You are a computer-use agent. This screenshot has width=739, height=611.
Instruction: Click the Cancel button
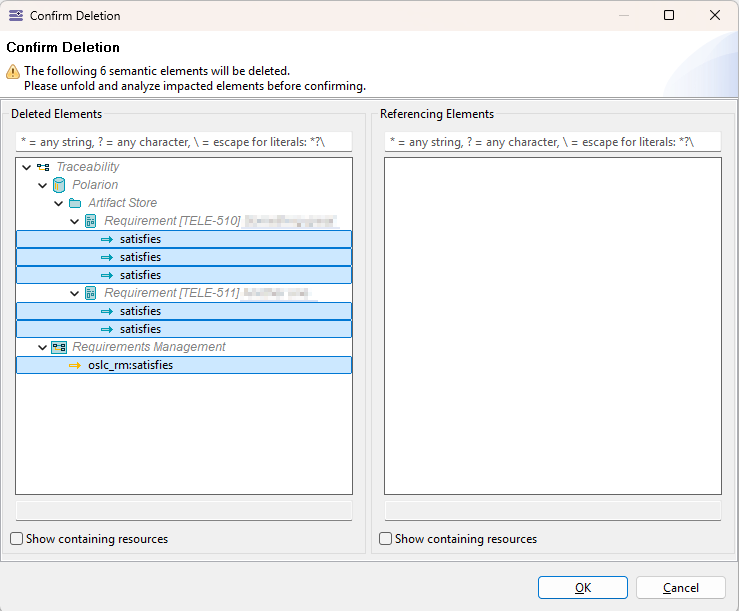click(x=680, y=587)
